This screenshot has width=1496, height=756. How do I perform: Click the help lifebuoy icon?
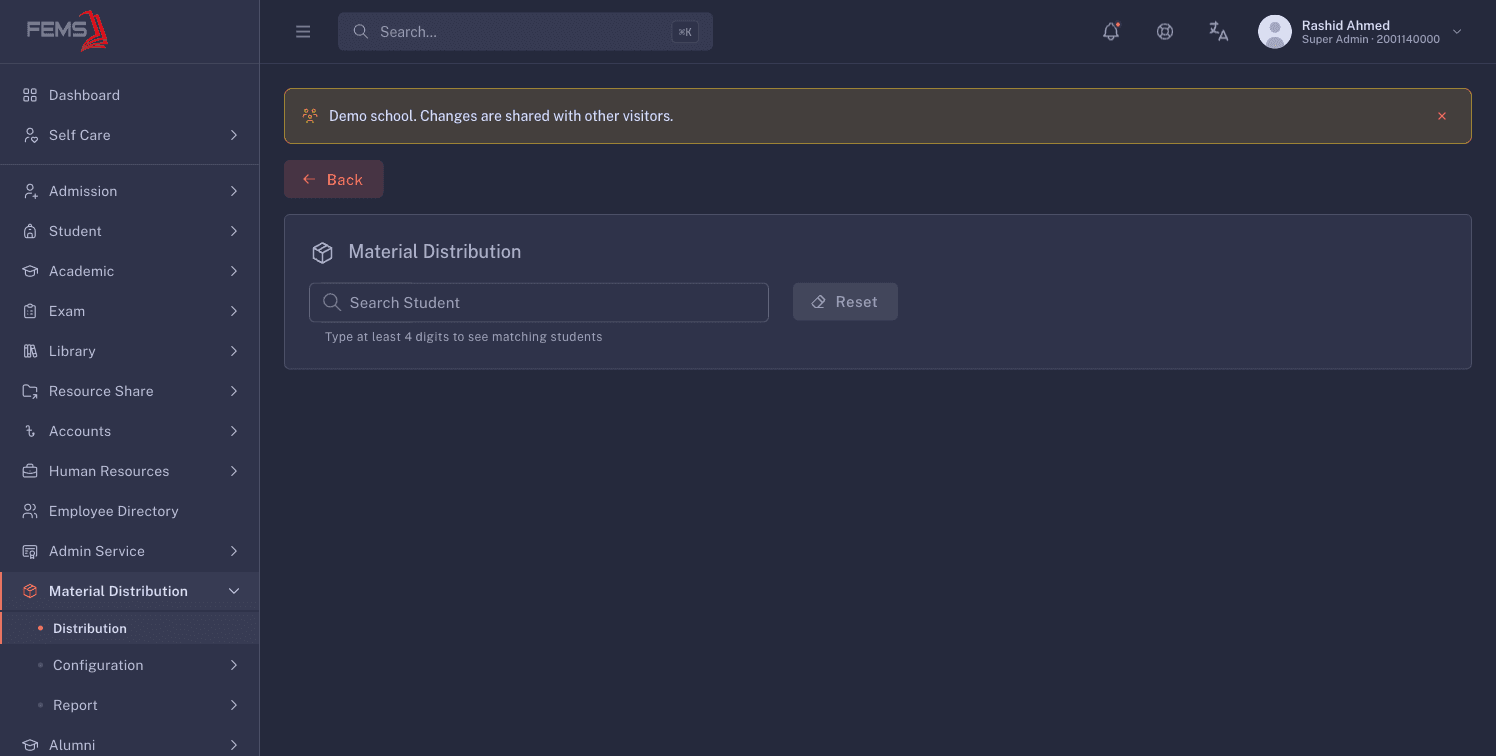click(x=1165, y=31)
